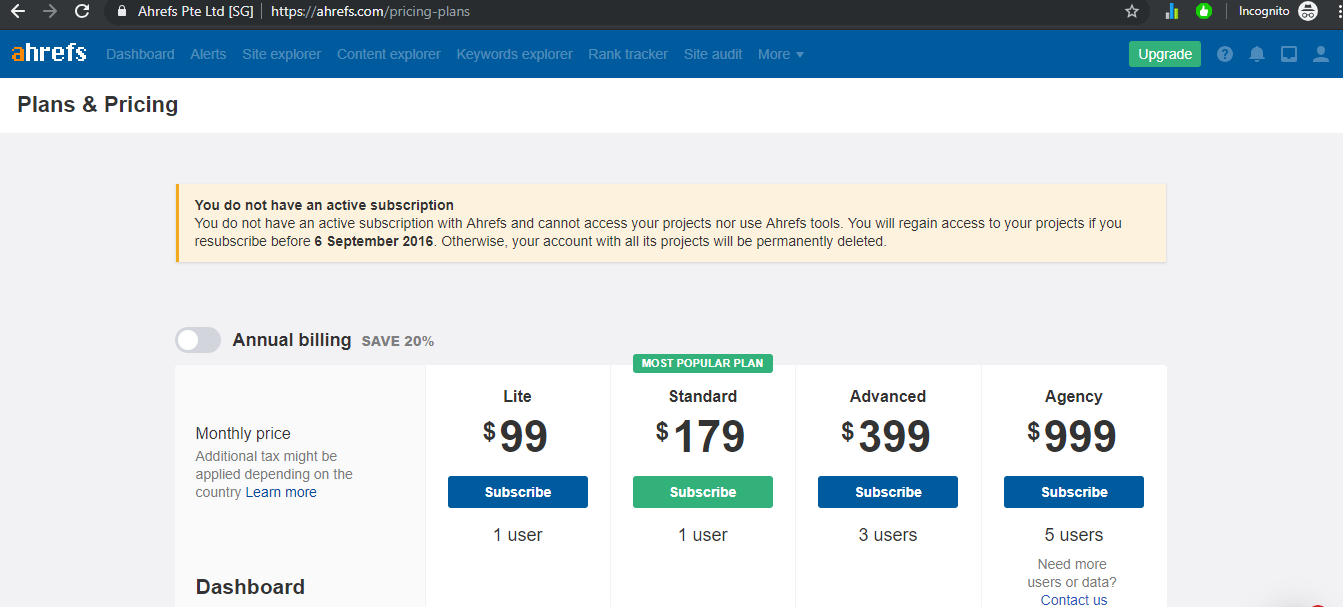
Task: Click the "6 September 2016" date
Action: coord(374,242)
